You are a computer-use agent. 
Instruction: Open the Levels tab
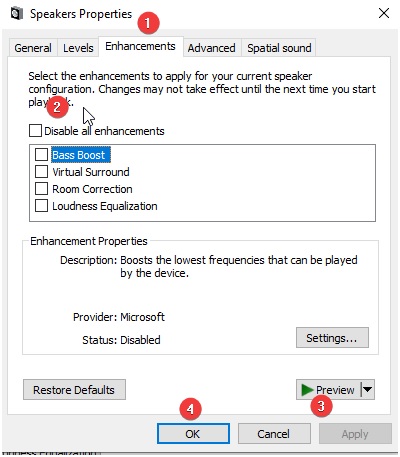click(x=78, y=48)
